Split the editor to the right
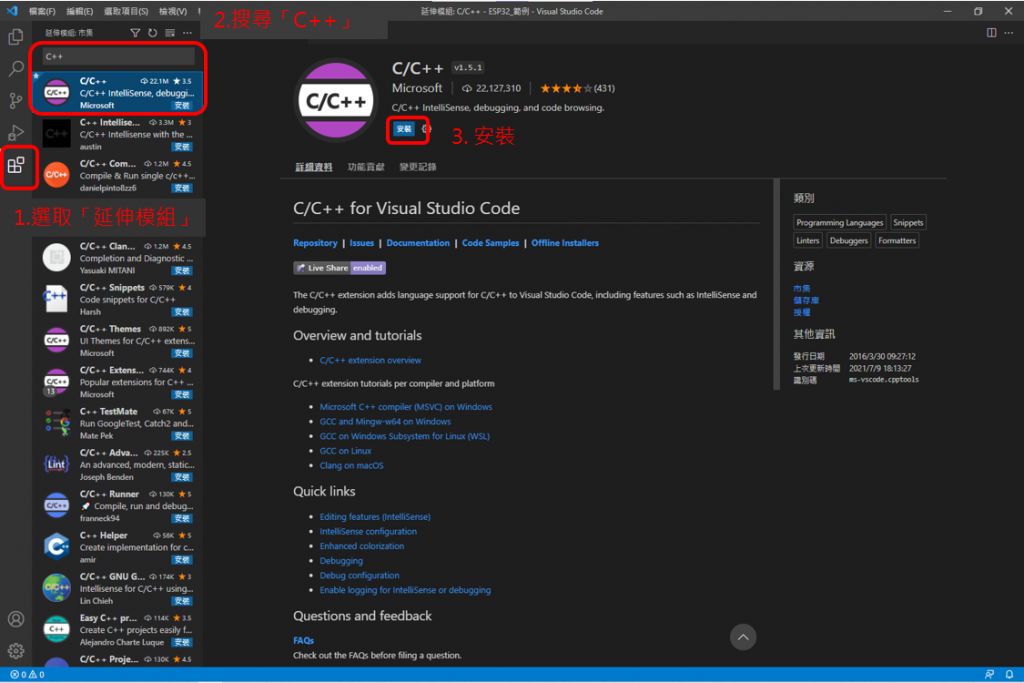 point(991,33)
